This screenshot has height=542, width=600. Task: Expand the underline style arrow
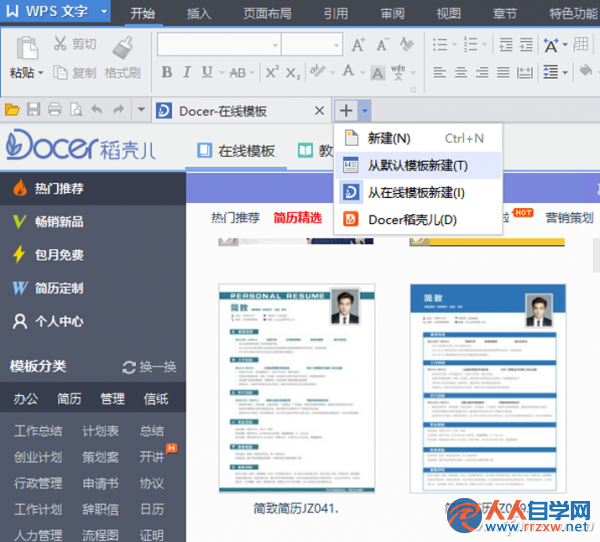coord(222,72)
